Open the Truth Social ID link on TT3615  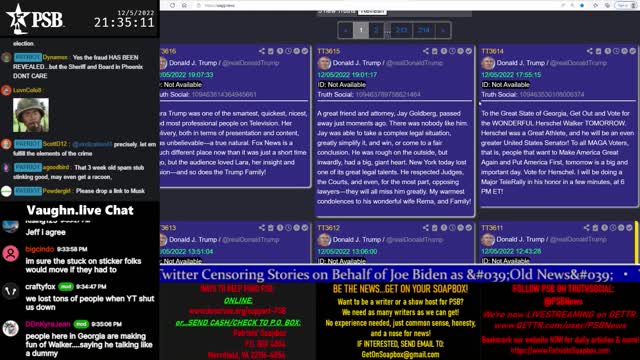(x=388, y=95)
